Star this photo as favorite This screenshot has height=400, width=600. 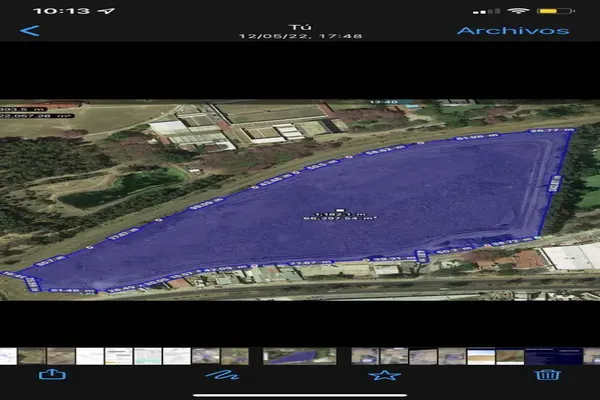pos(384,375)
